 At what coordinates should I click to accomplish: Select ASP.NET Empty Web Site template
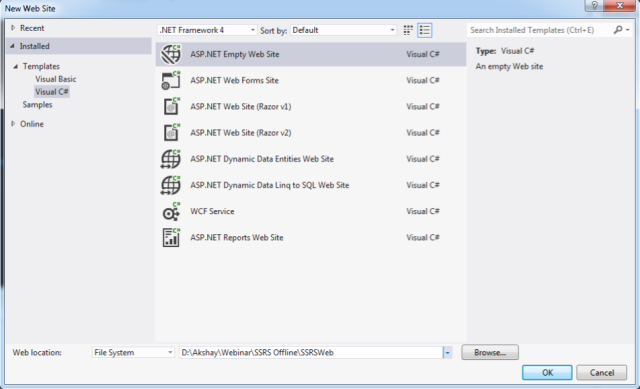(311, 54)
